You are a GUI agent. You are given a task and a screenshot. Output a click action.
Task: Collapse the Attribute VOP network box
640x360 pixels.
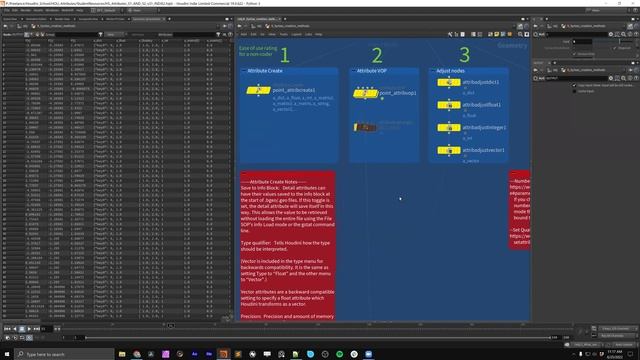(x=353, y=71)
